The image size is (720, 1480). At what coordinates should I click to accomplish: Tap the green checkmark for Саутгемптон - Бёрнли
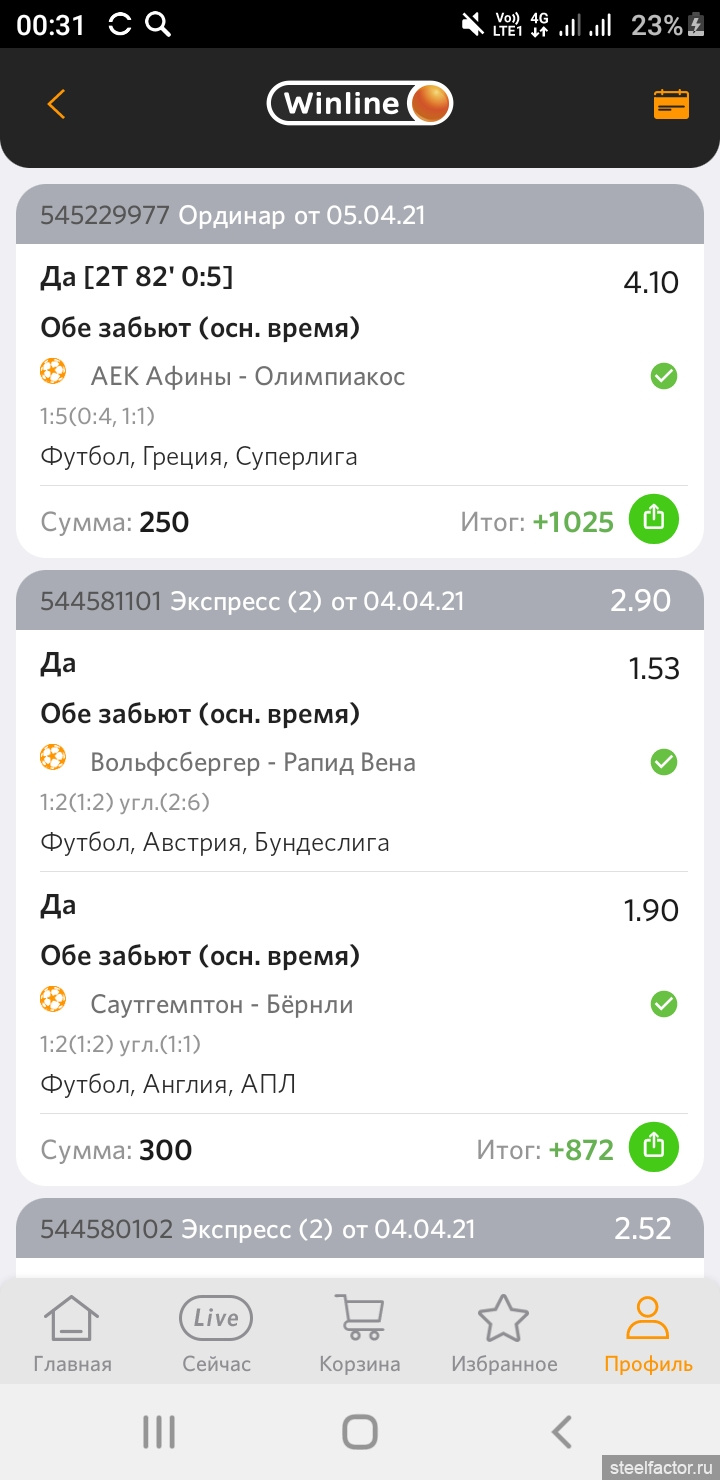click(x=664, y=1004)
